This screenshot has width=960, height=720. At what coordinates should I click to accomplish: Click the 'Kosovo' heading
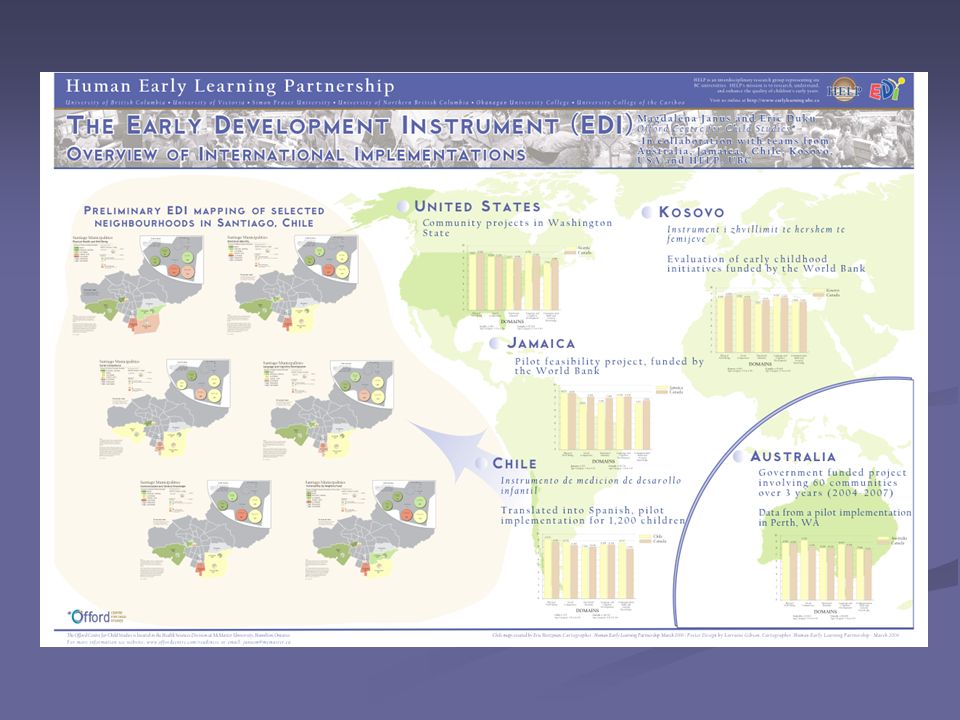(691, 212)
